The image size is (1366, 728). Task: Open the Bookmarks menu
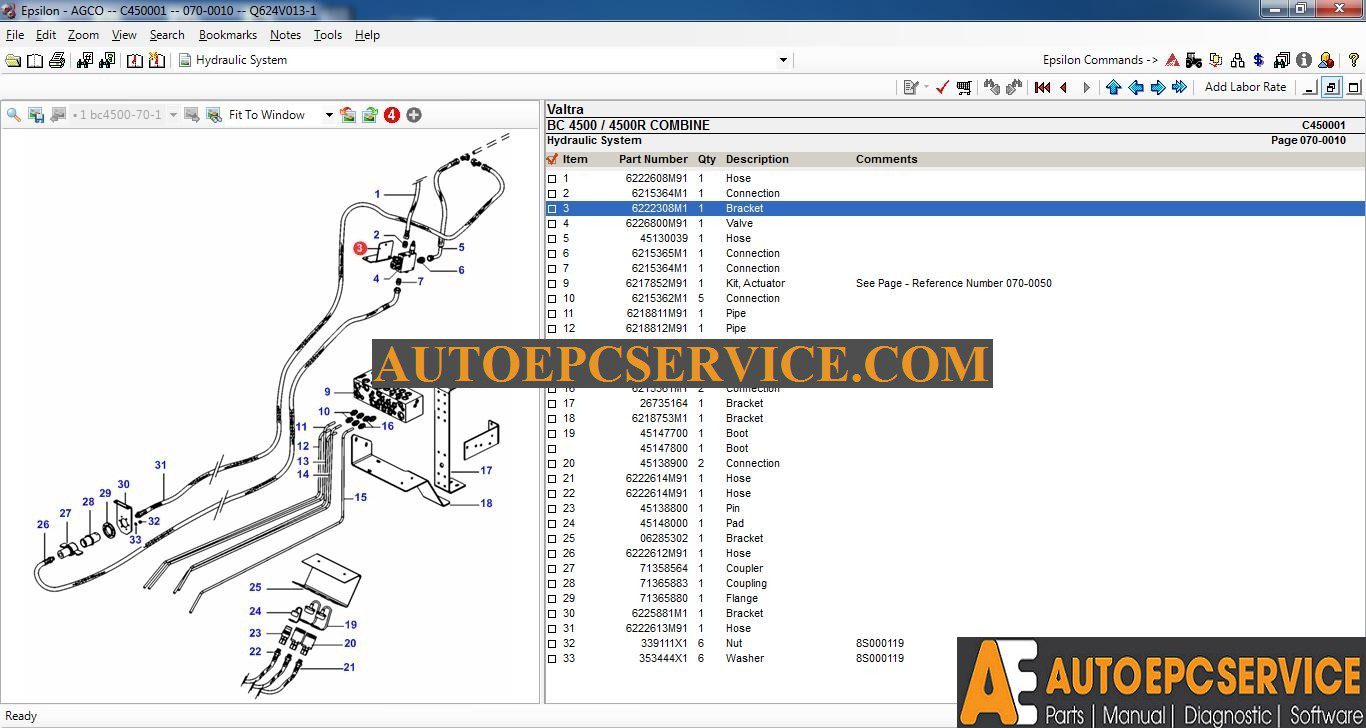[x=228, y=35]
